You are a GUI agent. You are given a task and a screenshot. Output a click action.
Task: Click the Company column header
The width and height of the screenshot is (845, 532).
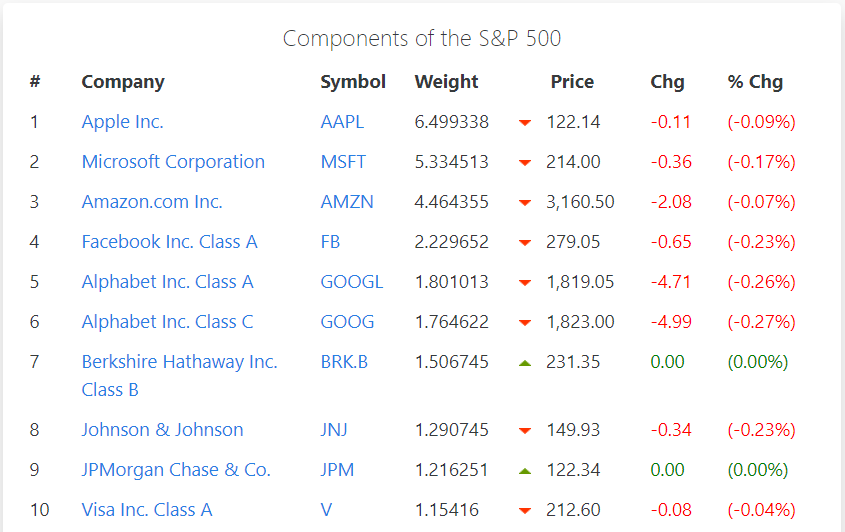(x=123, y=82)
